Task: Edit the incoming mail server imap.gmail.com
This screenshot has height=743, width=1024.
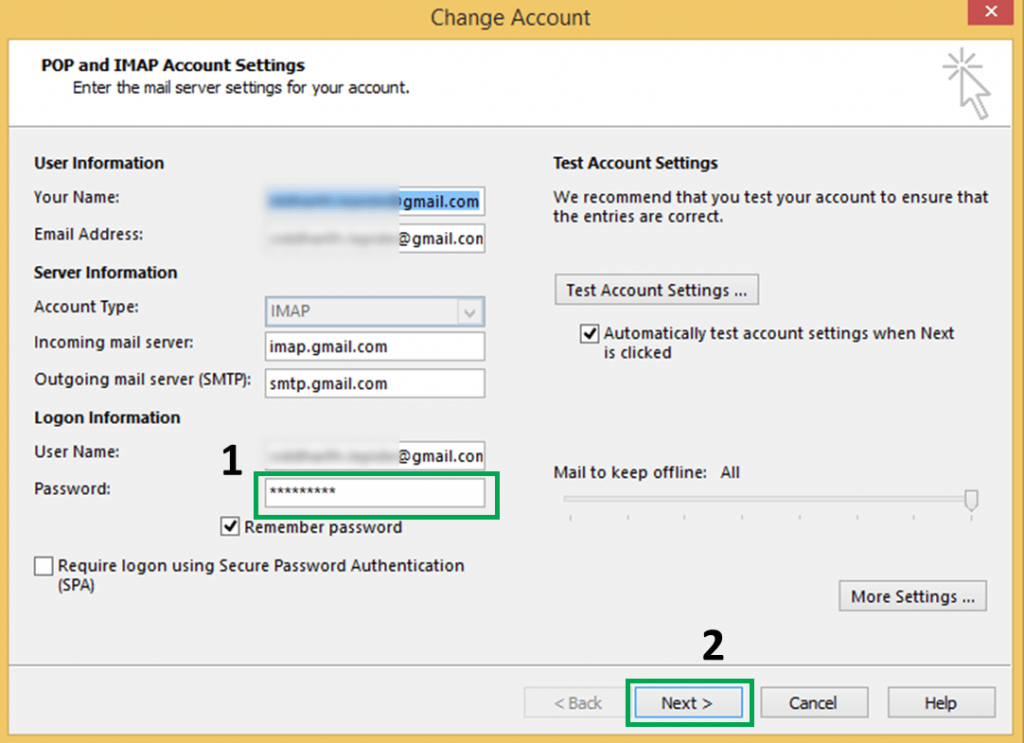Action: (x=375, y=346)
